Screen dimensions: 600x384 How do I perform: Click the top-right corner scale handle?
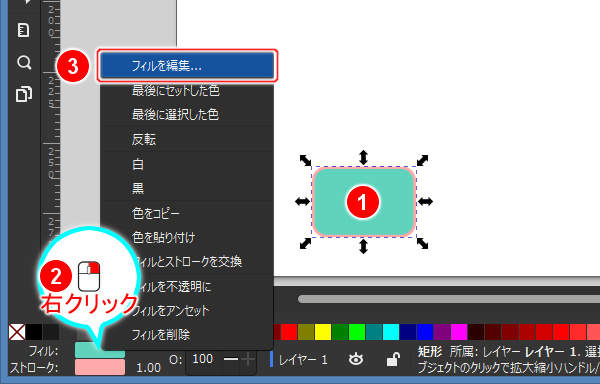(x=422, y=160)
